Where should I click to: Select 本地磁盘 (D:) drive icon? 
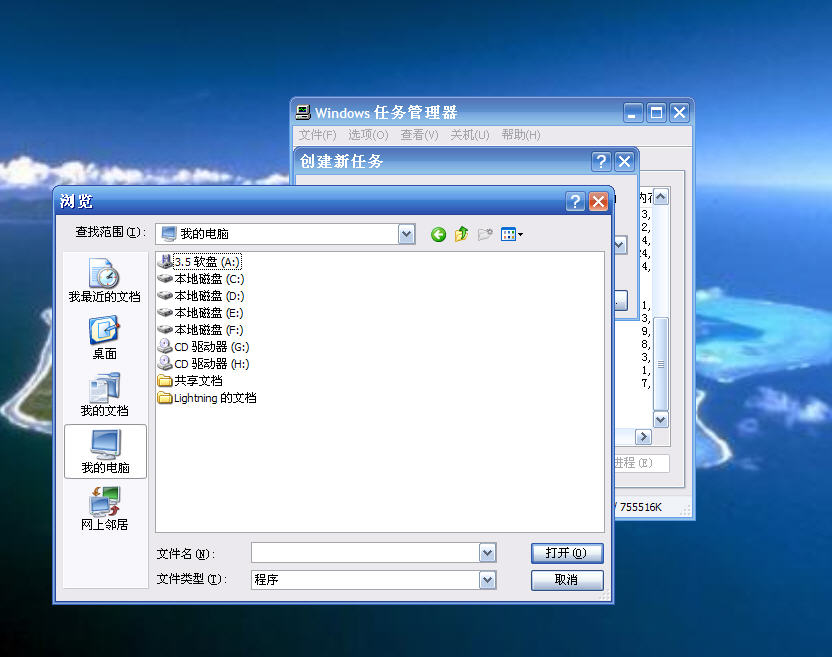point(165,295)
